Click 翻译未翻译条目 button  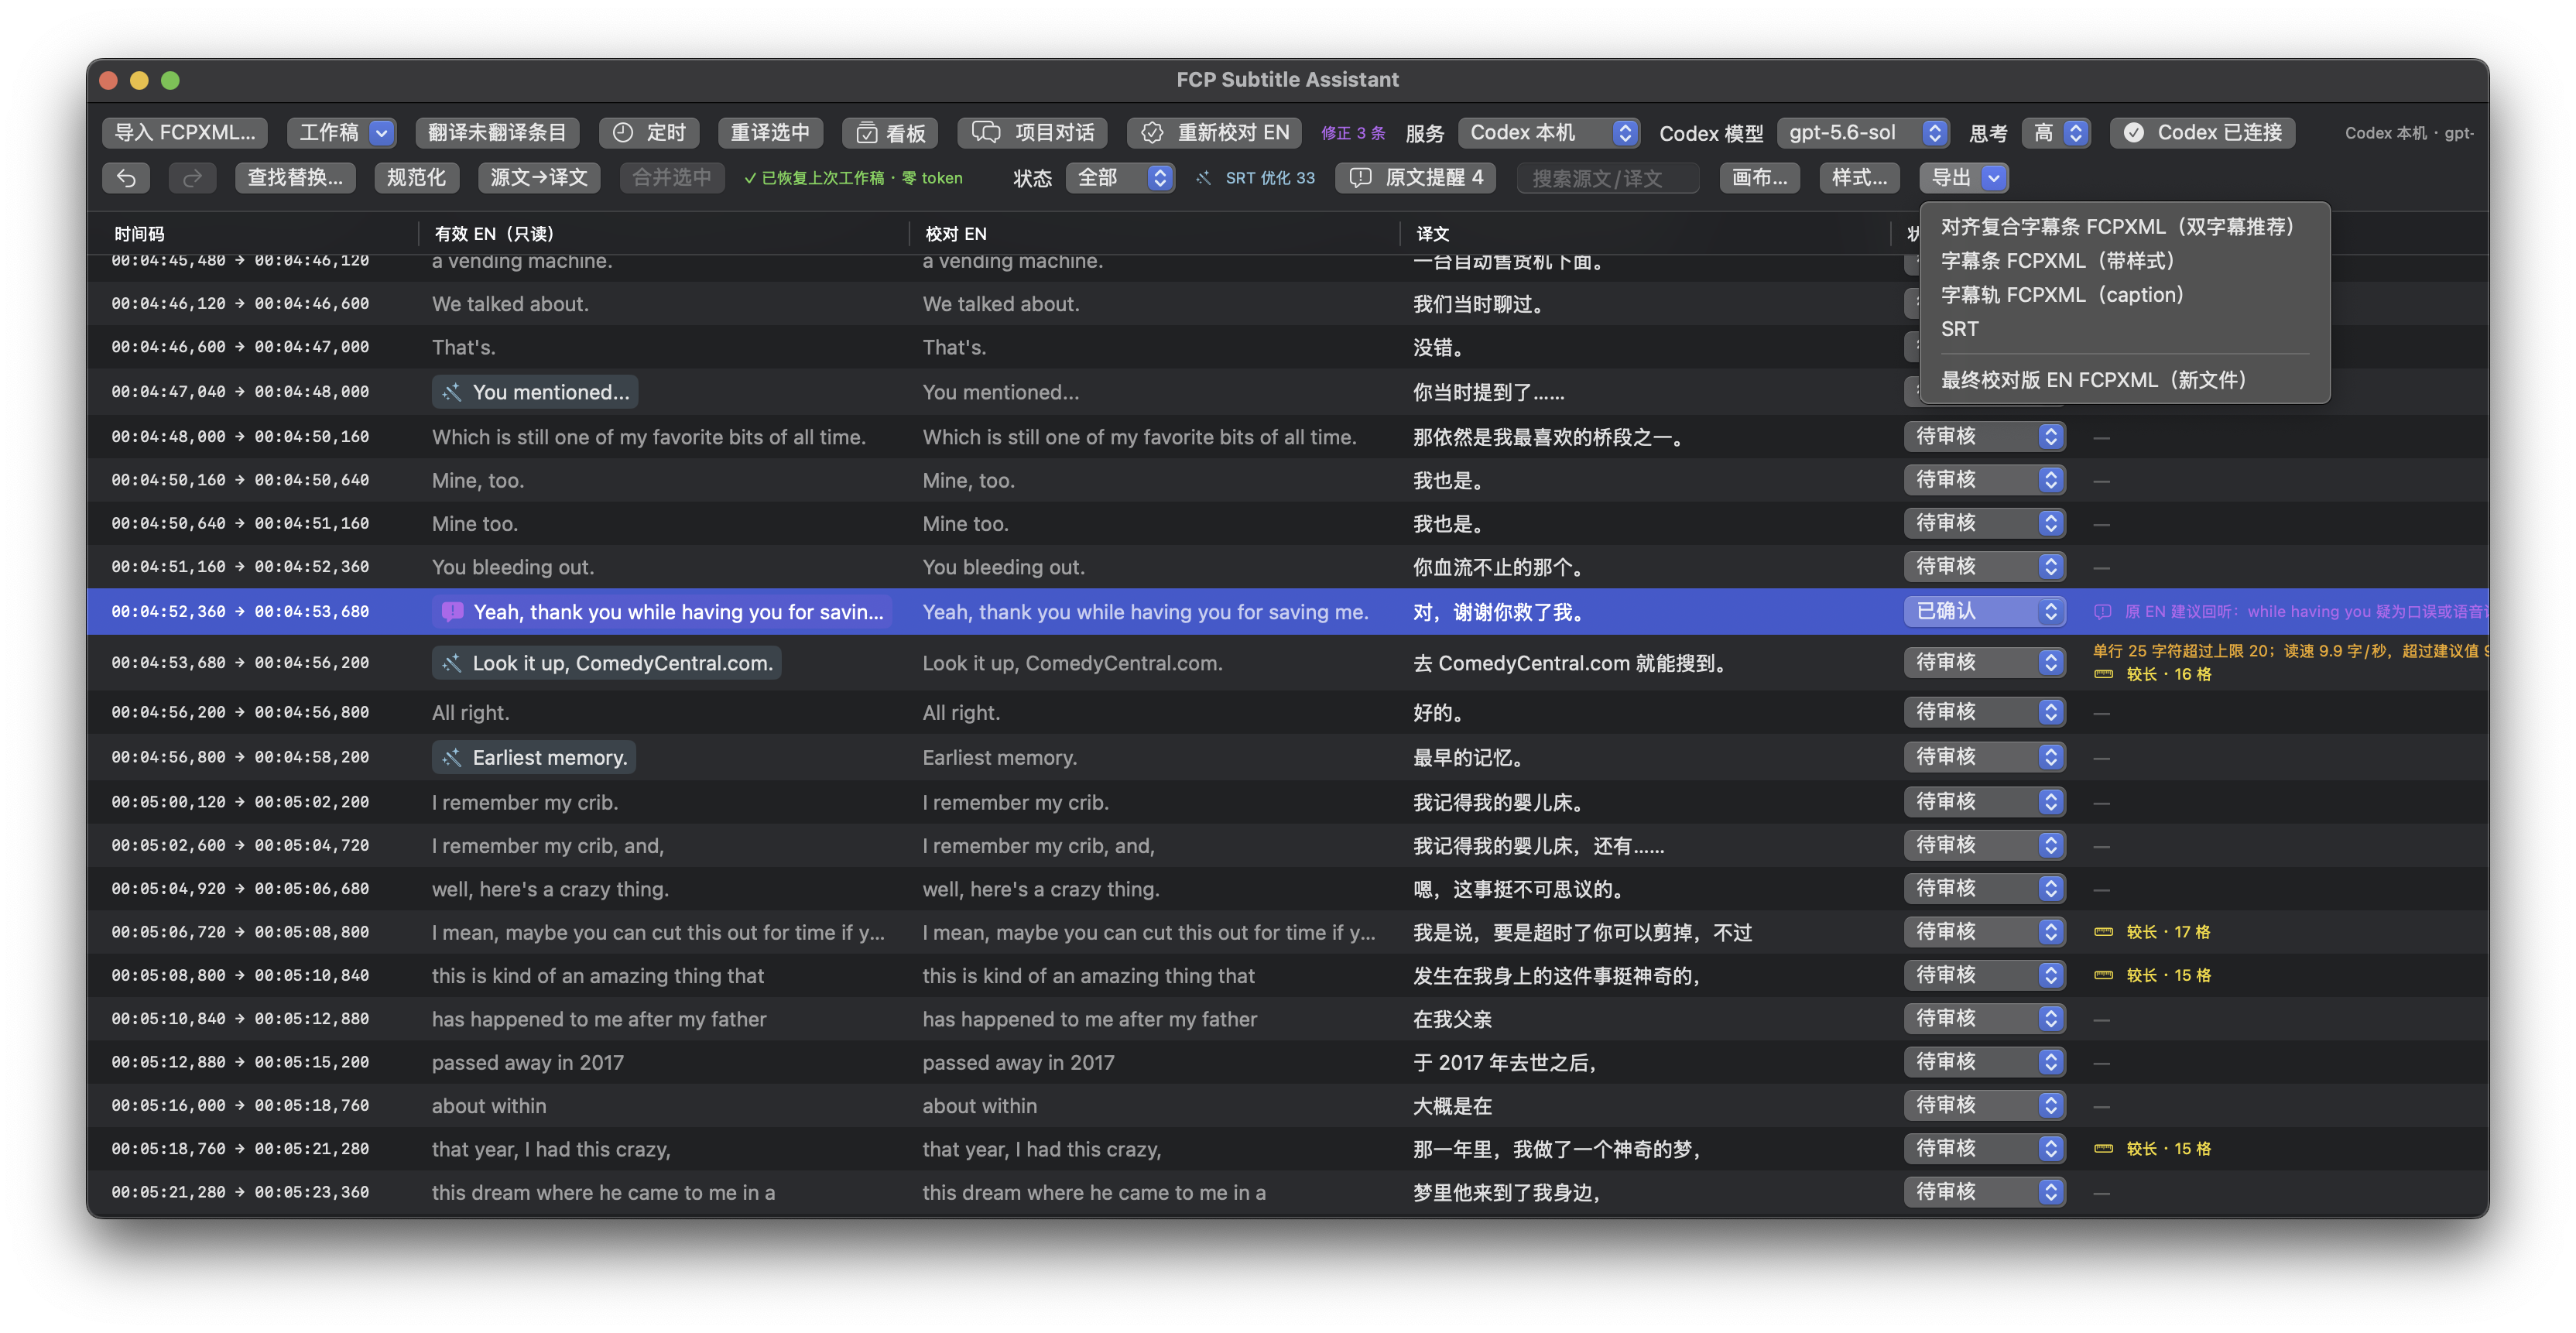[497, 133]
